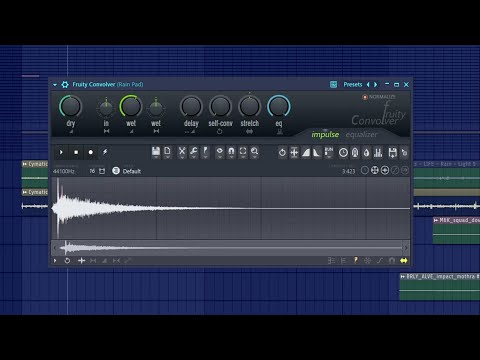The height and width of the screenshot is (360, 480).
Task: Start impulse playback with the play button
Action: (61, 152)
